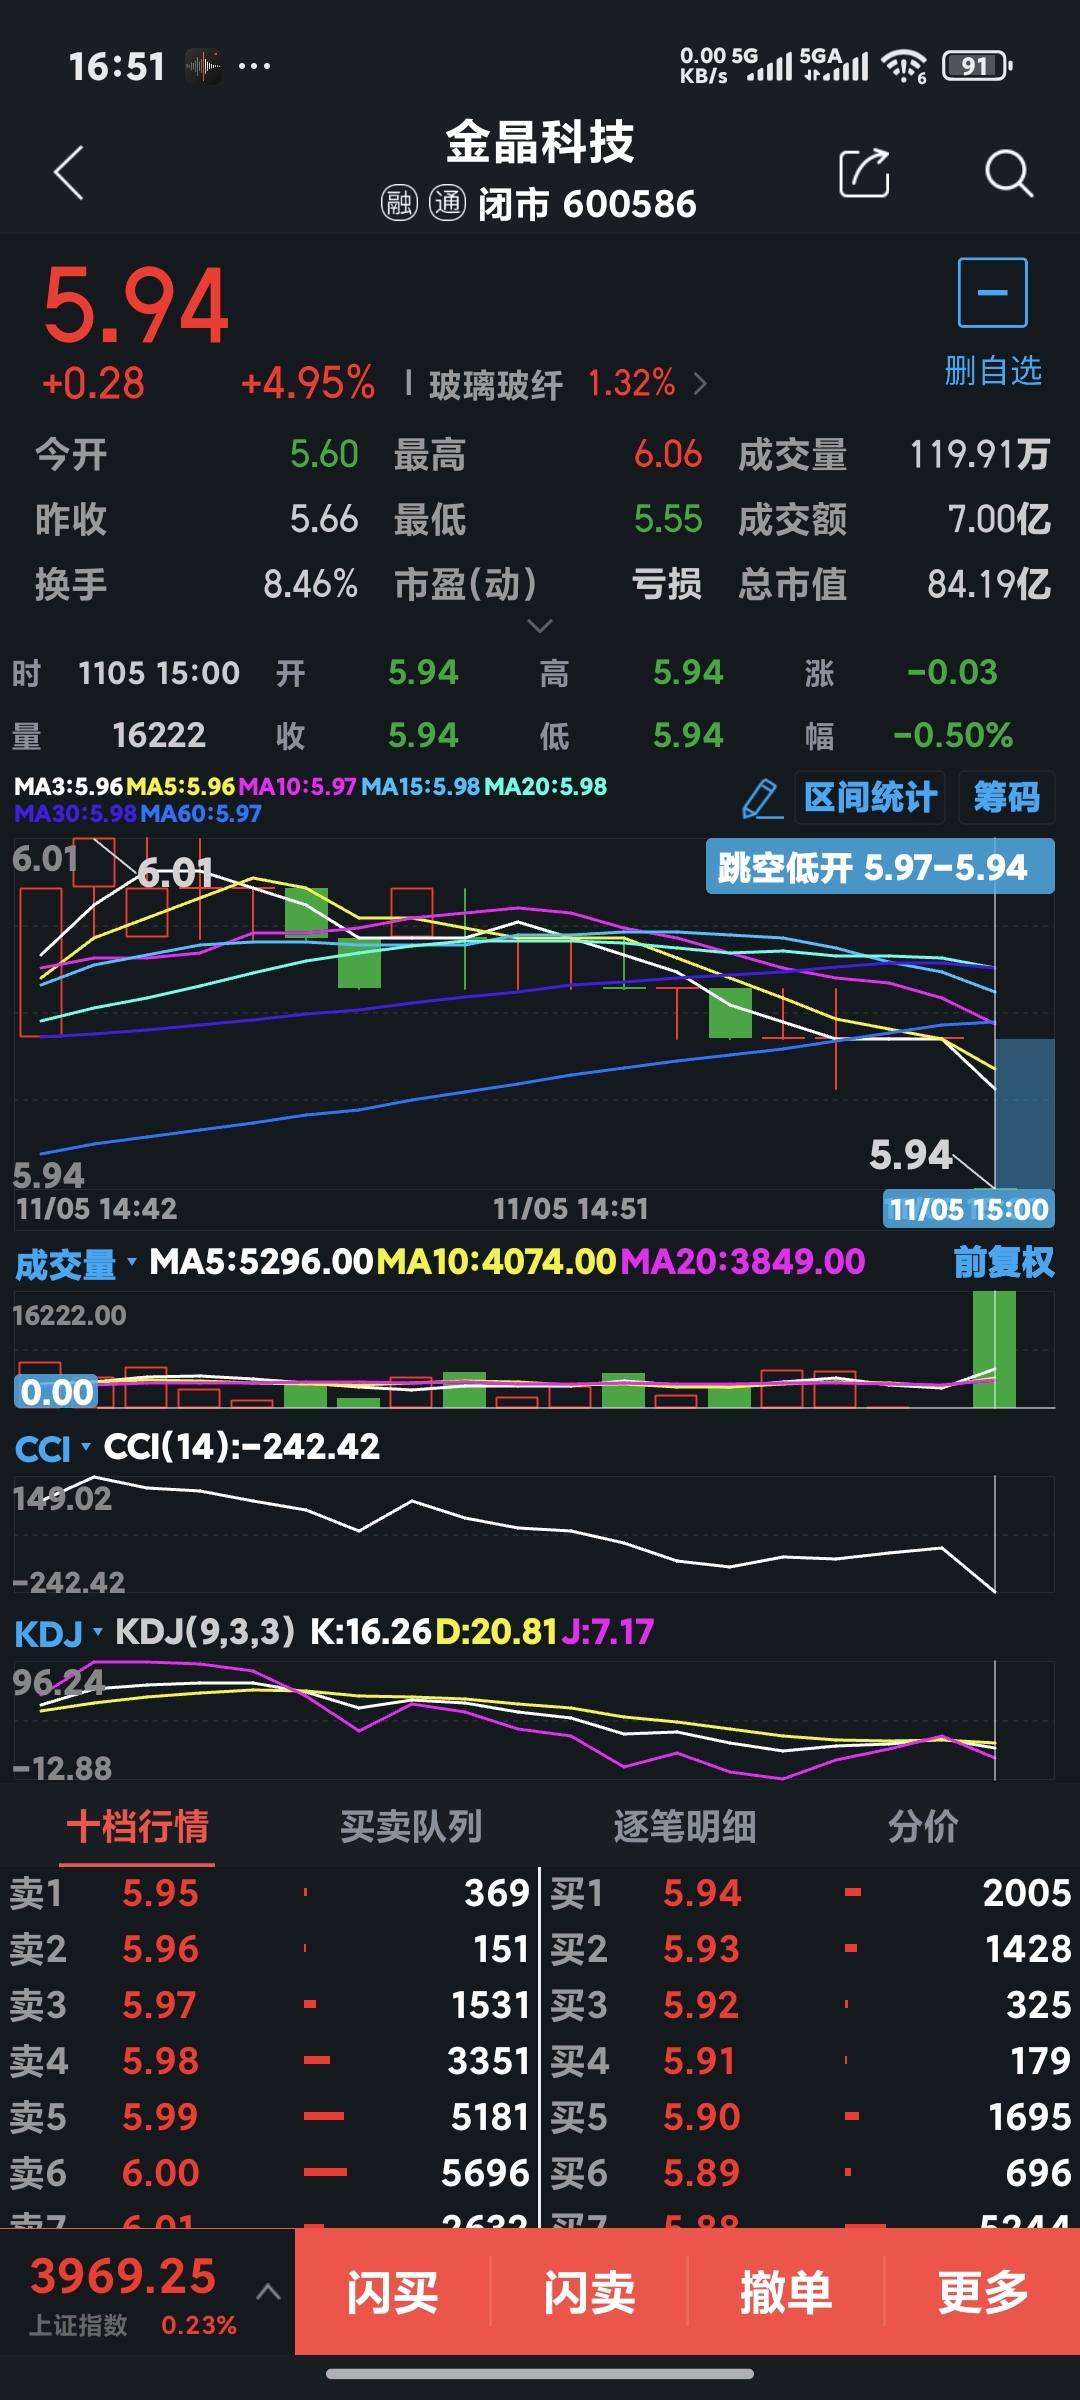This screenshot has width=1080, height=2400.
Task: Tap the CCI(14):-242.42 value label
Action: (x=242, y=1447)
